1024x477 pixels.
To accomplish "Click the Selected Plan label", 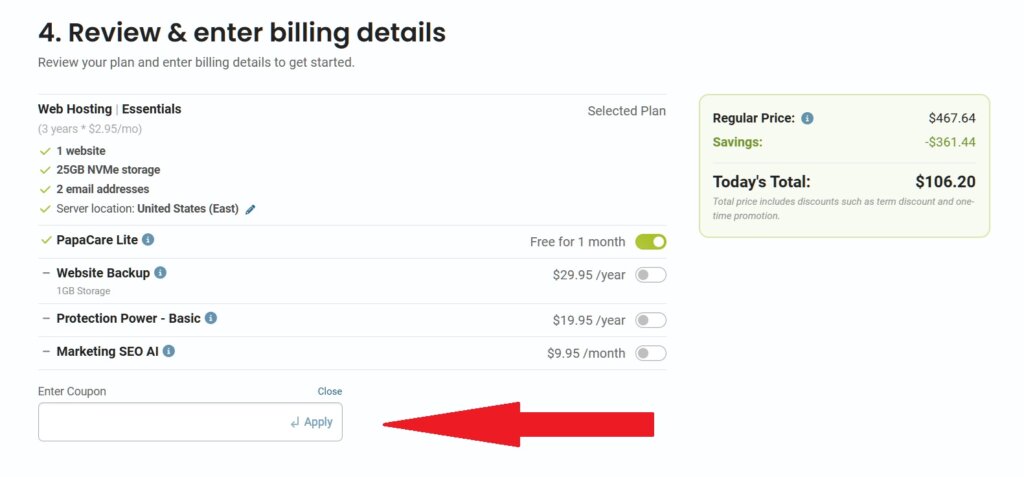I will pos(626,111).
